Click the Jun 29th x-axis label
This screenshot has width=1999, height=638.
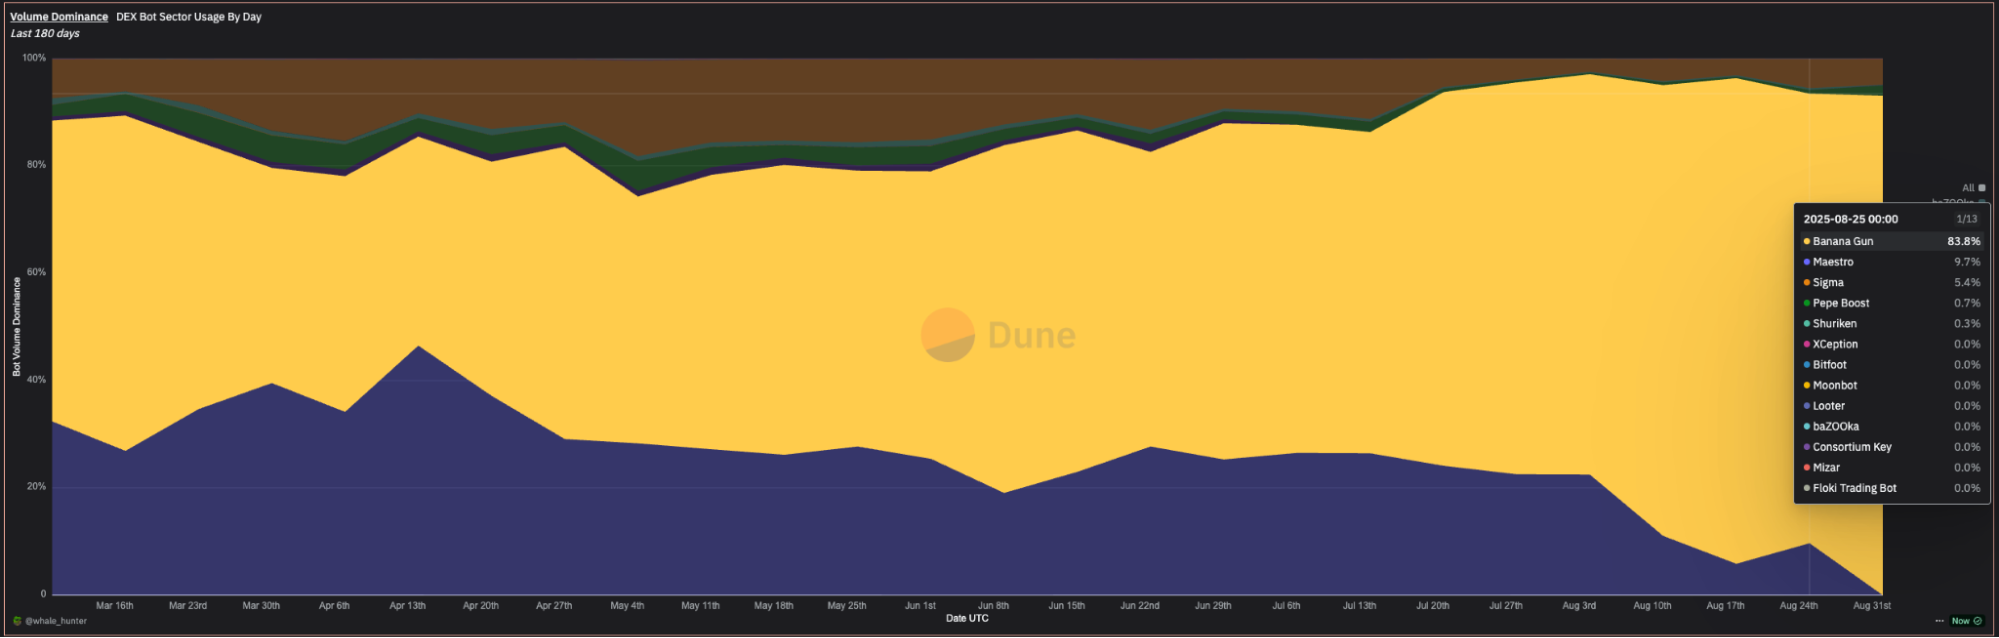1213,606
